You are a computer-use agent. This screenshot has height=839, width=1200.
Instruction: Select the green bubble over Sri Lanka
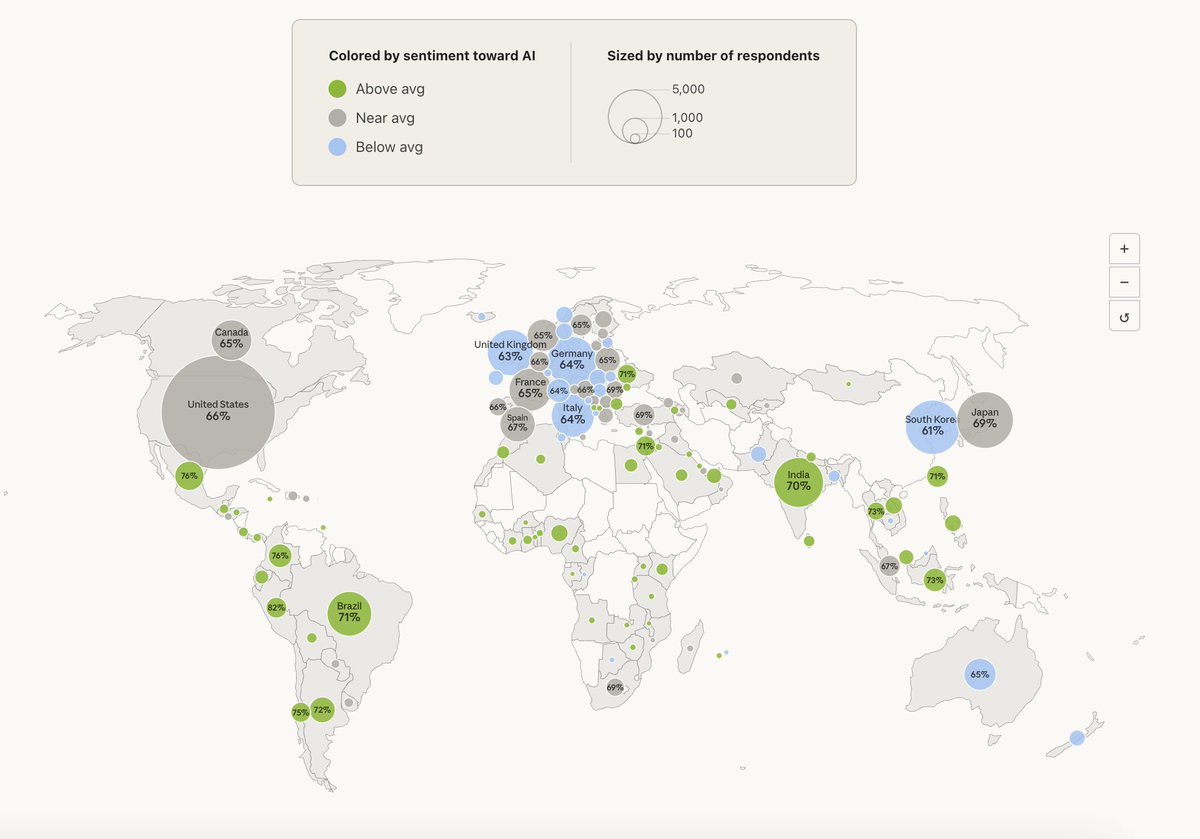[x=809, y=541]
